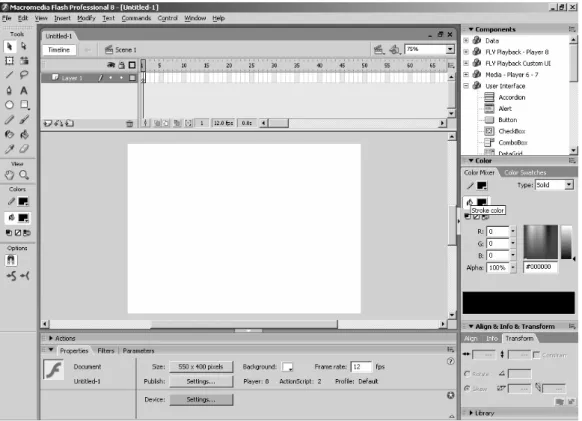The width and height of the screenshot is (582, 421).
Task: Select the Brush tool
Action: [x=24, y=120]
